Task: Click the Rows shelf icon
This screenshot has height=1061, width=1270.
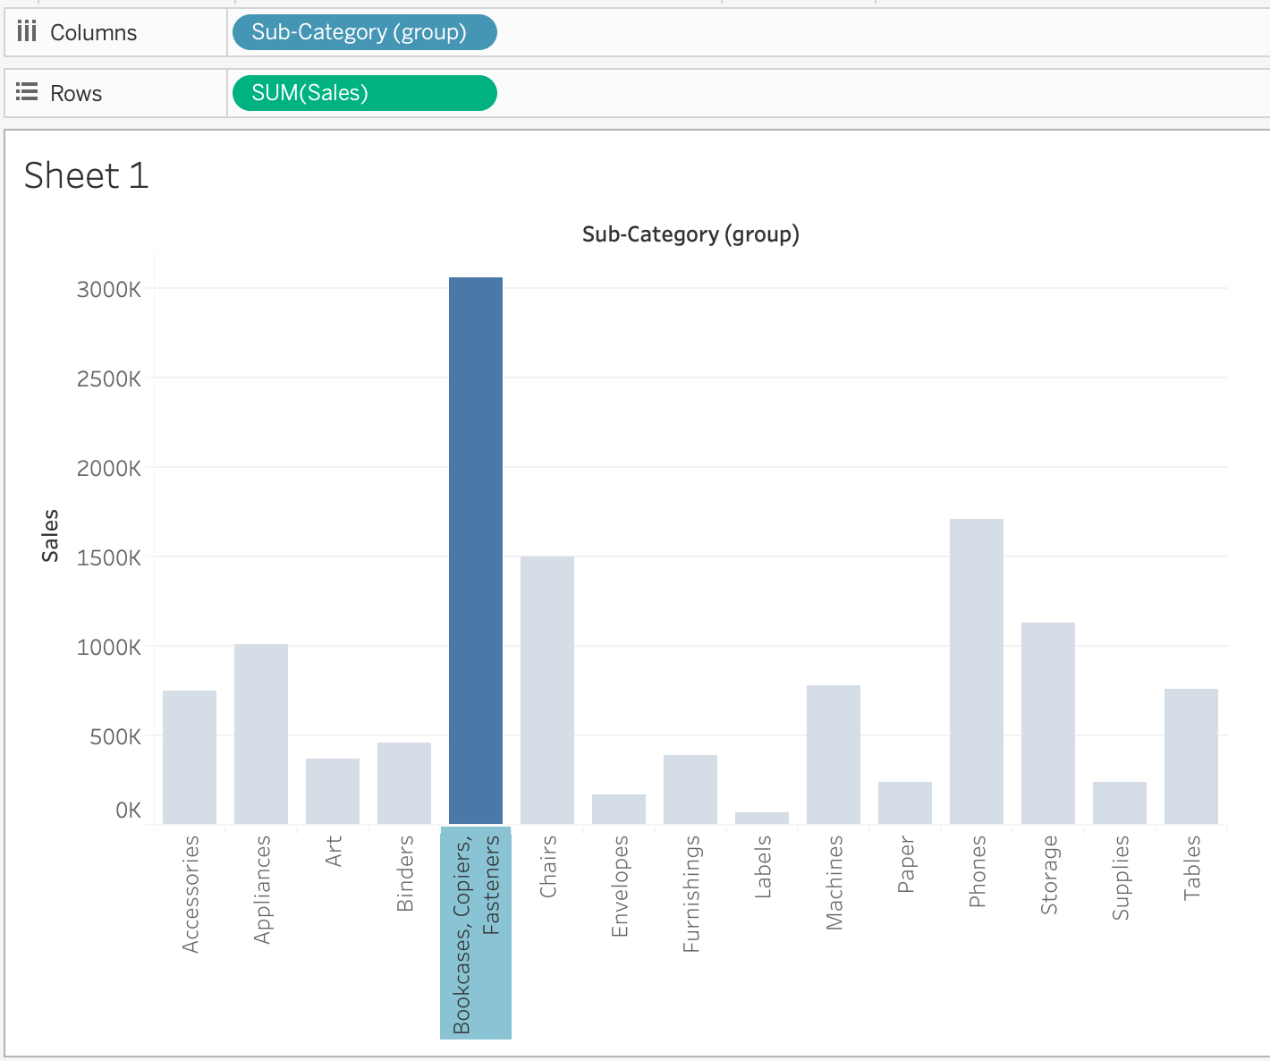Action: 27,93
